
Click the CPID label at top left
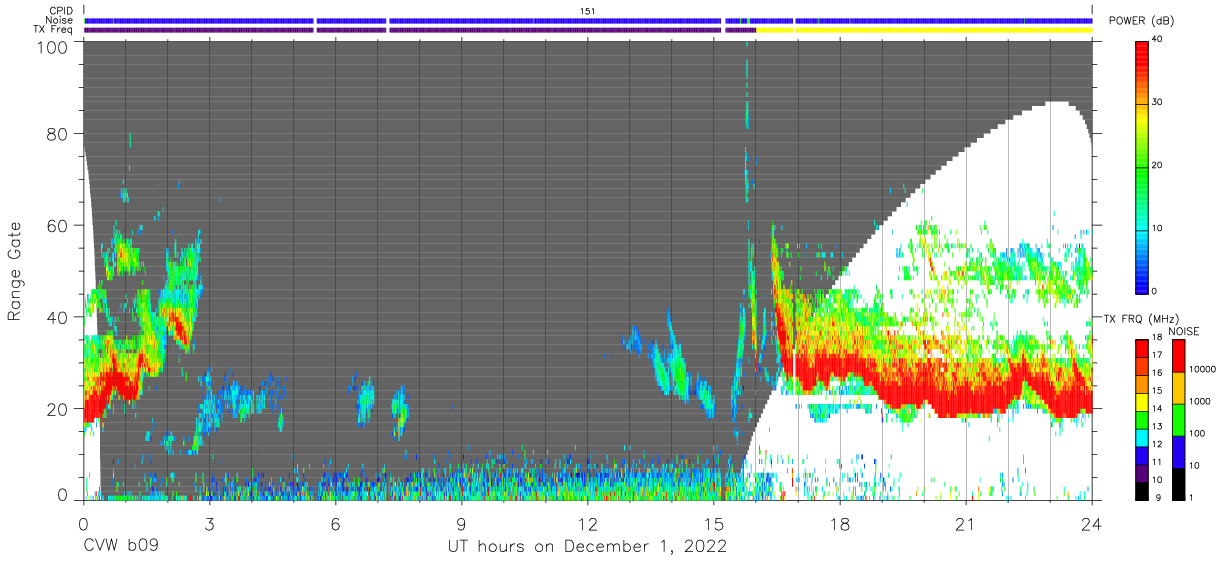(60, 10)
